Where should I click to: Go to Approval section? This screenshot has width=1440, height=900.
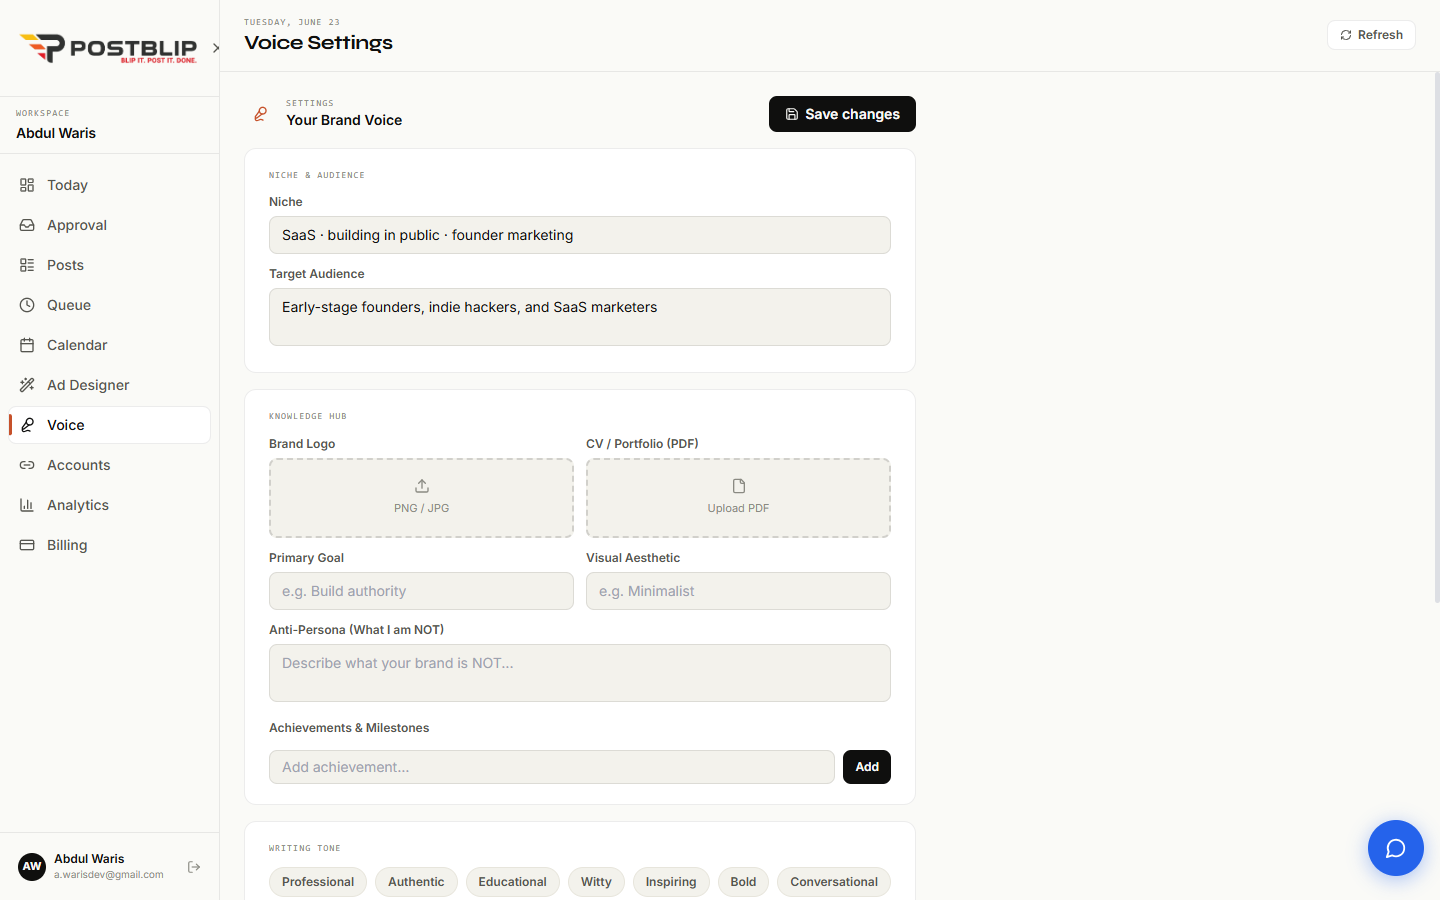click(110, 225)
